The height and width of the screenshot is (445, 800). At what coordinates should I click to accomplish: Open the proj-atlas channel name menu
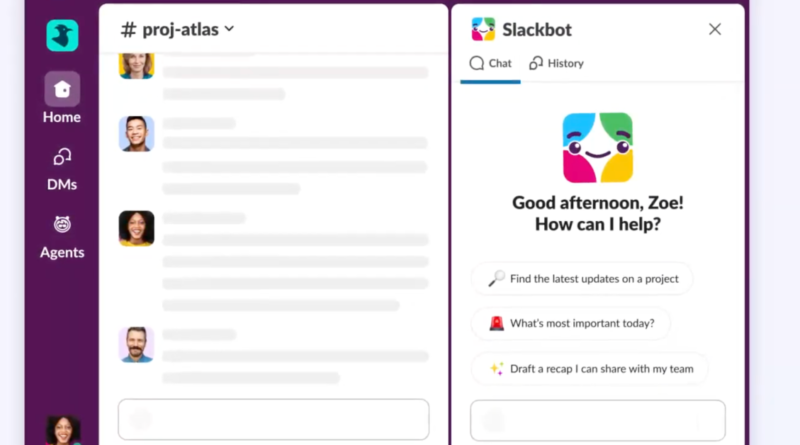point(178,30)
